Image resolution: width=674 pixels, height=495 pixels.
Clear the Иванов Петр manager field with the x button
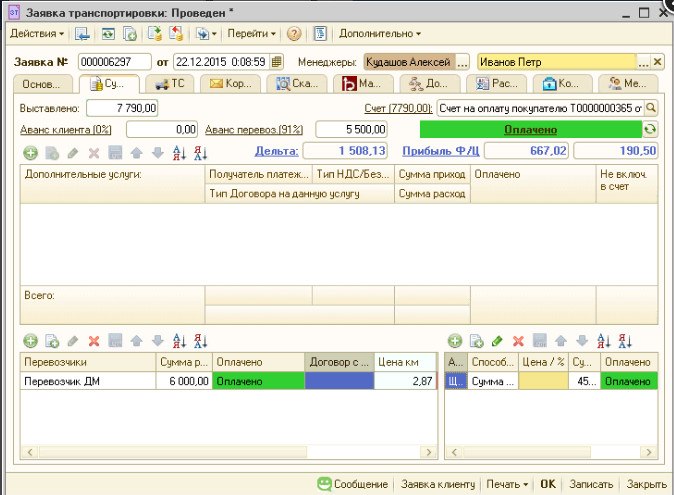coord(657,62)
